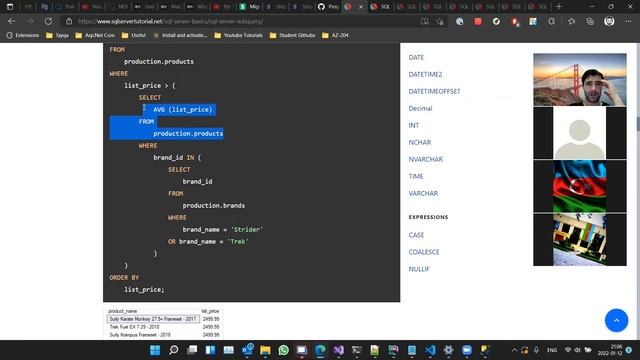The height and width of the screenshot is (360, 640).
Task: Open taskbar Search
Action: click(x=173, y=350)
